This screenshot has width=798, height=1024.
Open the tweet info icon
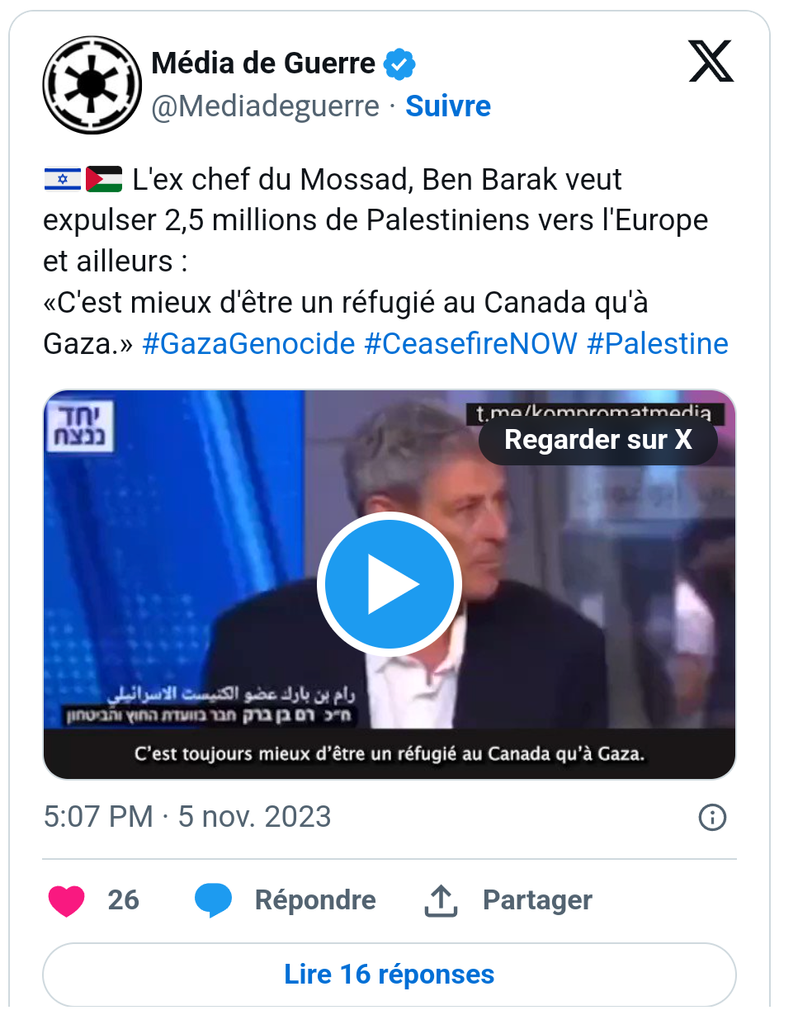(x=711, y=817)
